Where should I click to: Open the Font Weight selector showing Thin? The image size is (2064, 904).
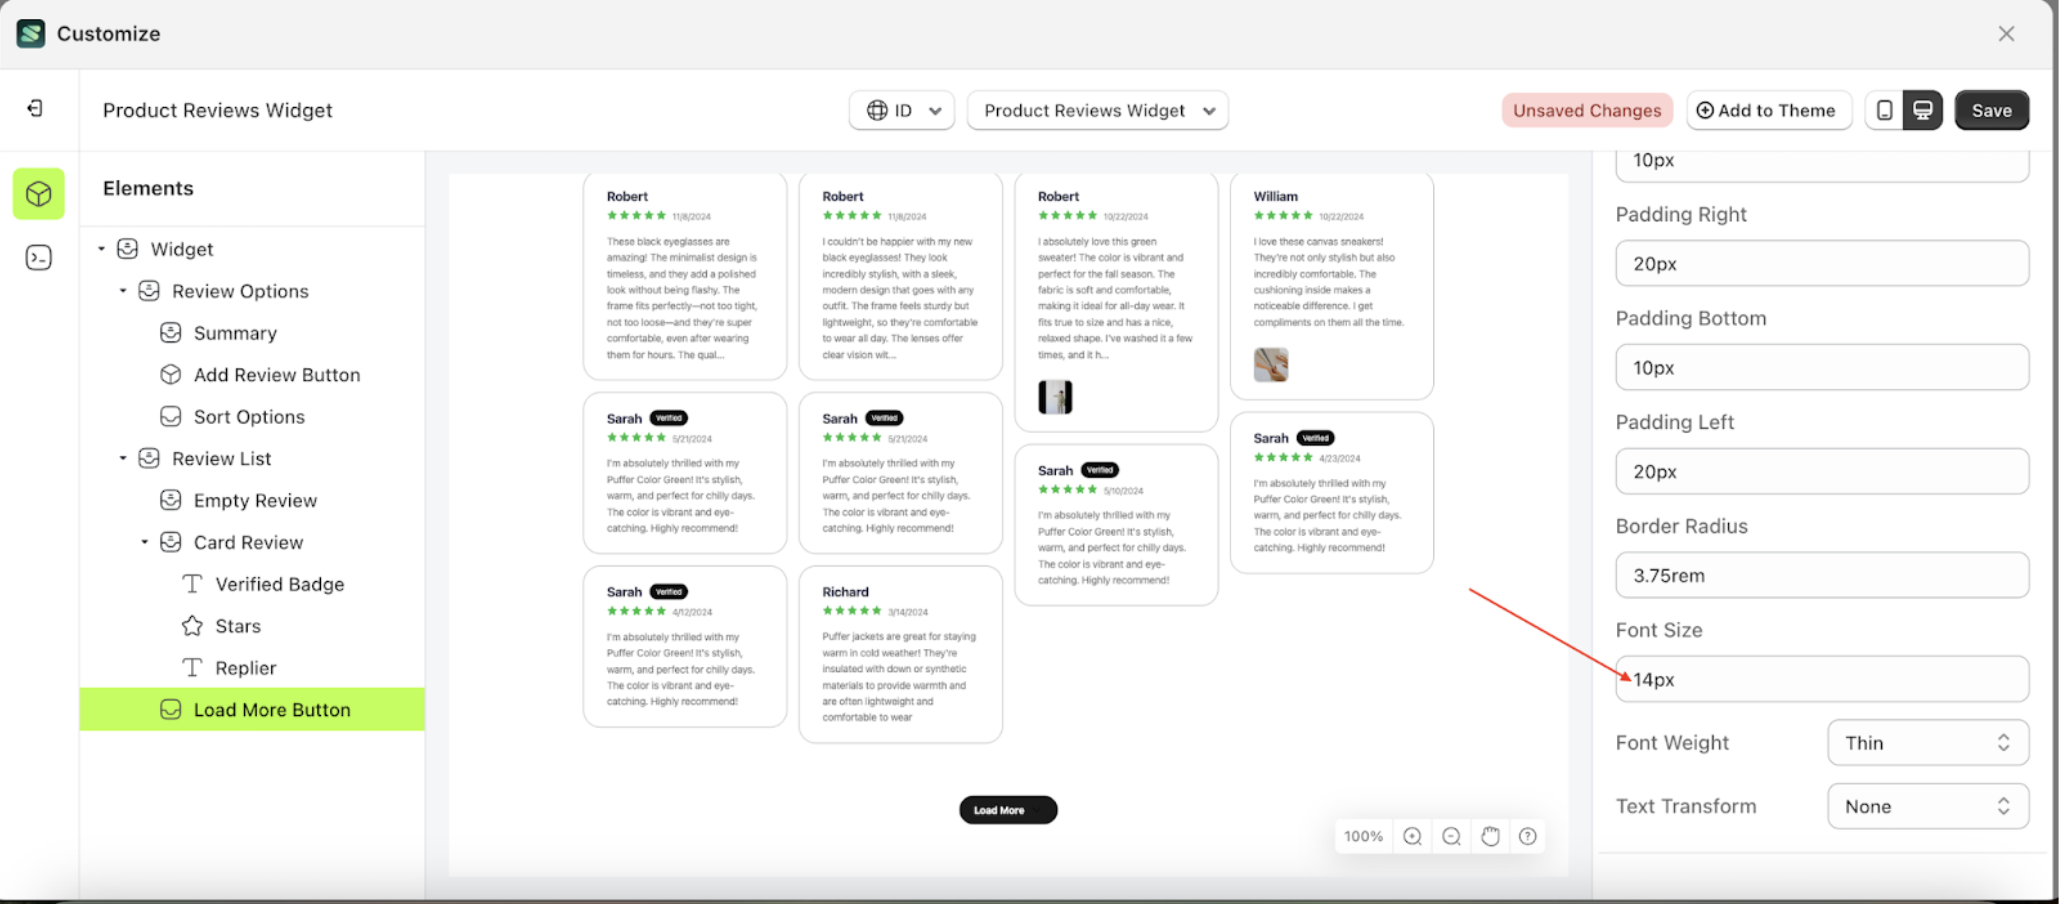pos(1927,742)
